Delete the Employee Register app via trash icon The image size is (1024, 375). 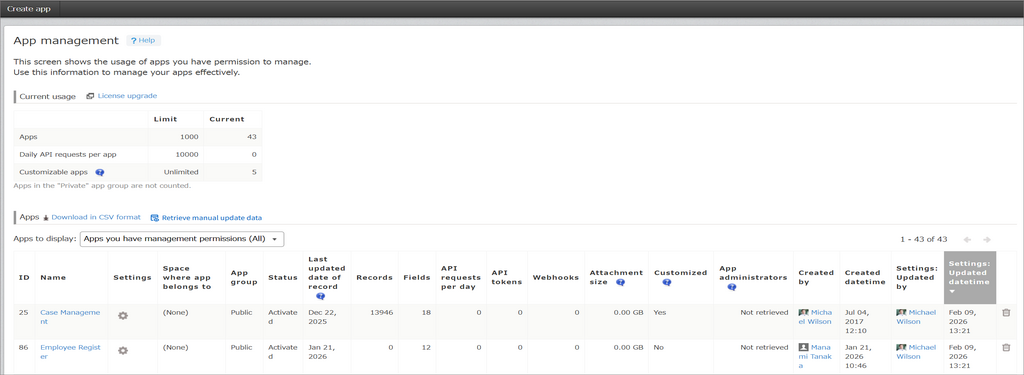click(1006, 348)
